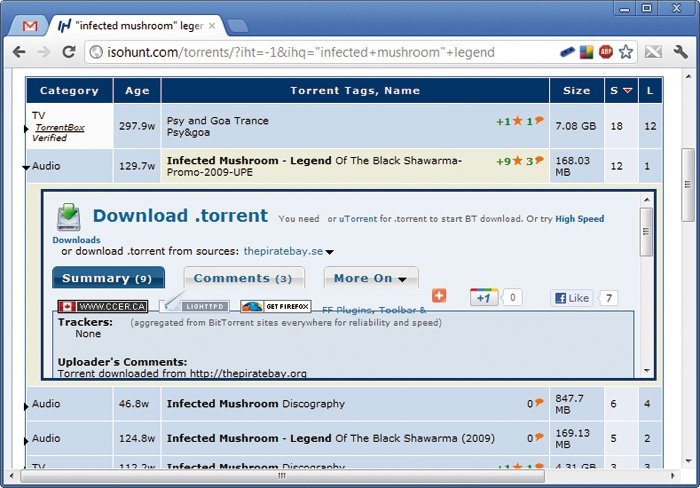700x488 pixels.
Task: Click comment bubble in Discography 46.8w row
Action: coord(539,402)
